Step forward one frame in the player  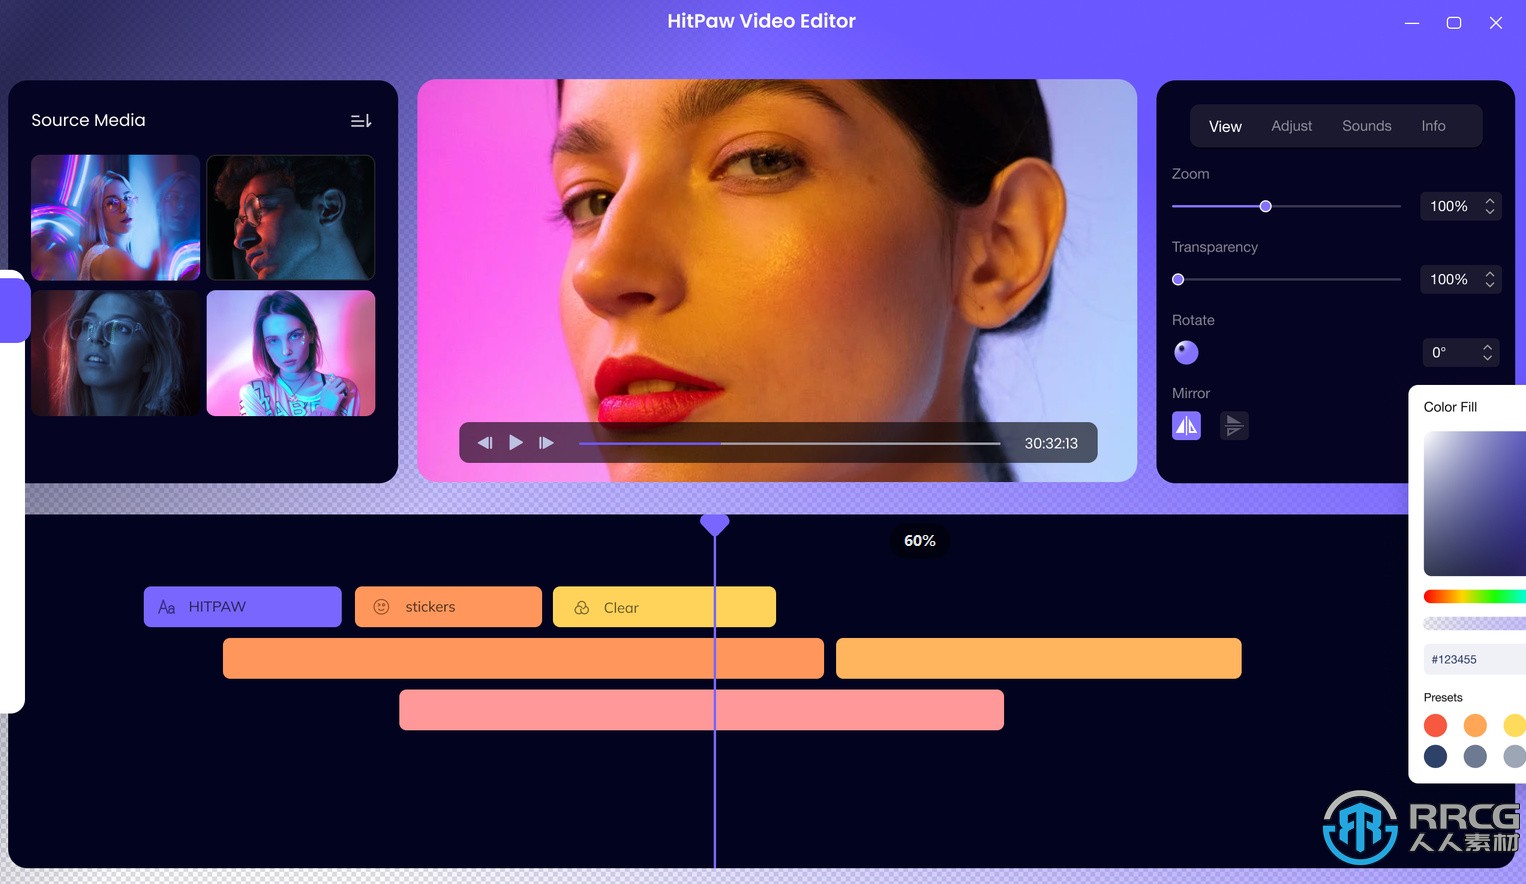click(546, 443)
